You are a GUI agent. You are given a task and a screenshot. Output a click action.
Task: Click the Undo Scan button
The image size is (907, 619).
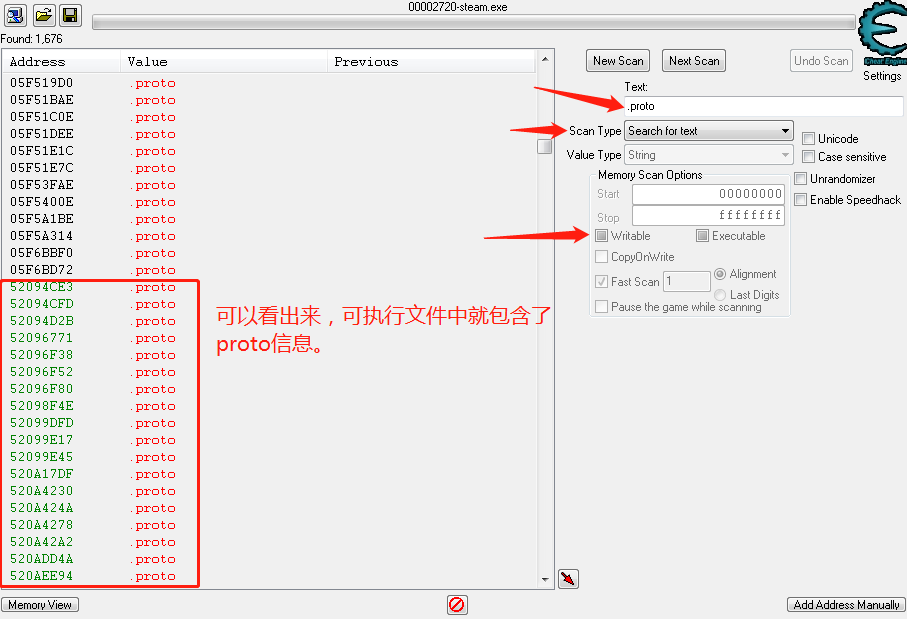tap(821, 61)
